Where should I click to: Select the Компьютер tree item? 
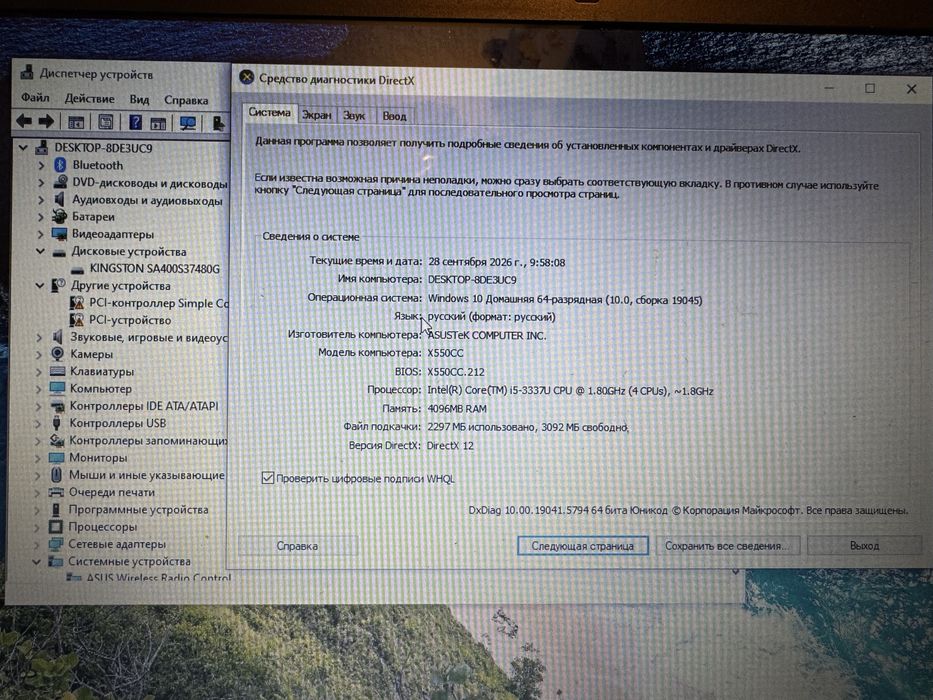pyautogui.click(x=101, y=389)
